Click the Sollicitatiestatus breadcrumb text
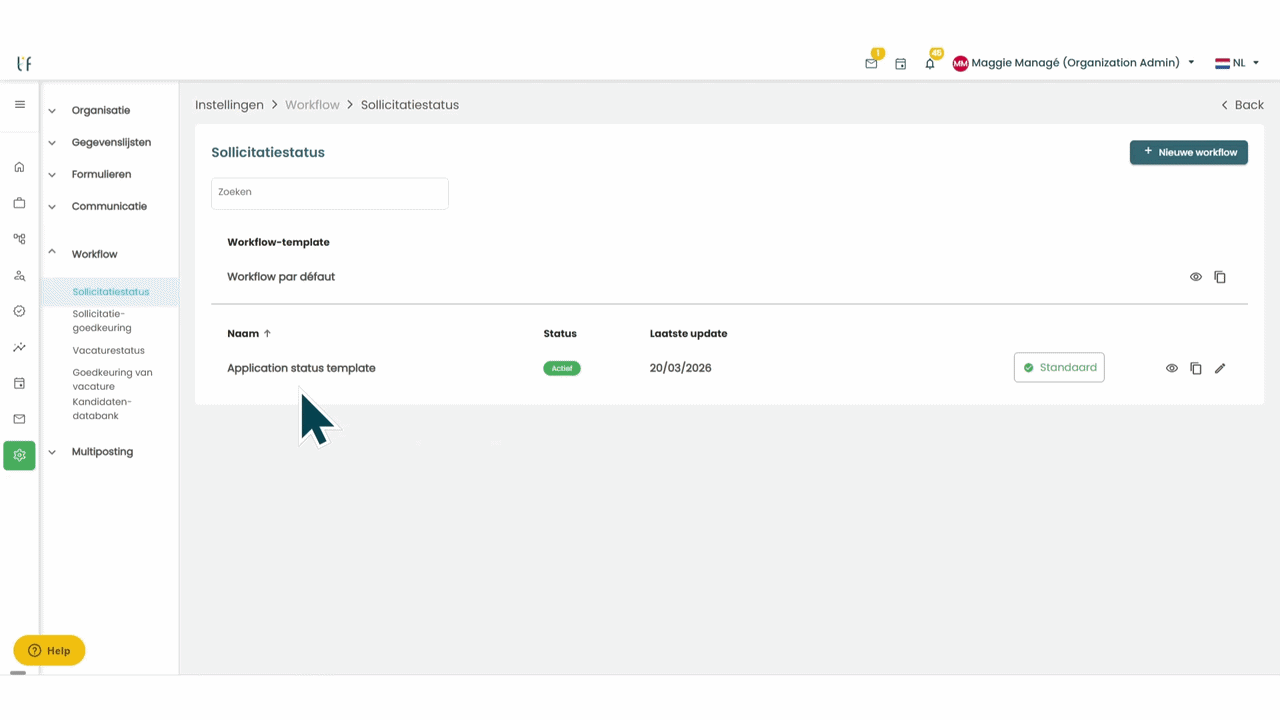The height and width of the screenshot is (720, 1280). [410, 105]
